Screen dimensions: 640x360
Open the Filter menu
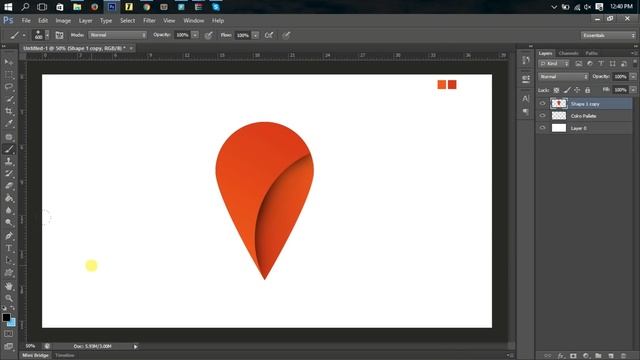tap(149, 20)
